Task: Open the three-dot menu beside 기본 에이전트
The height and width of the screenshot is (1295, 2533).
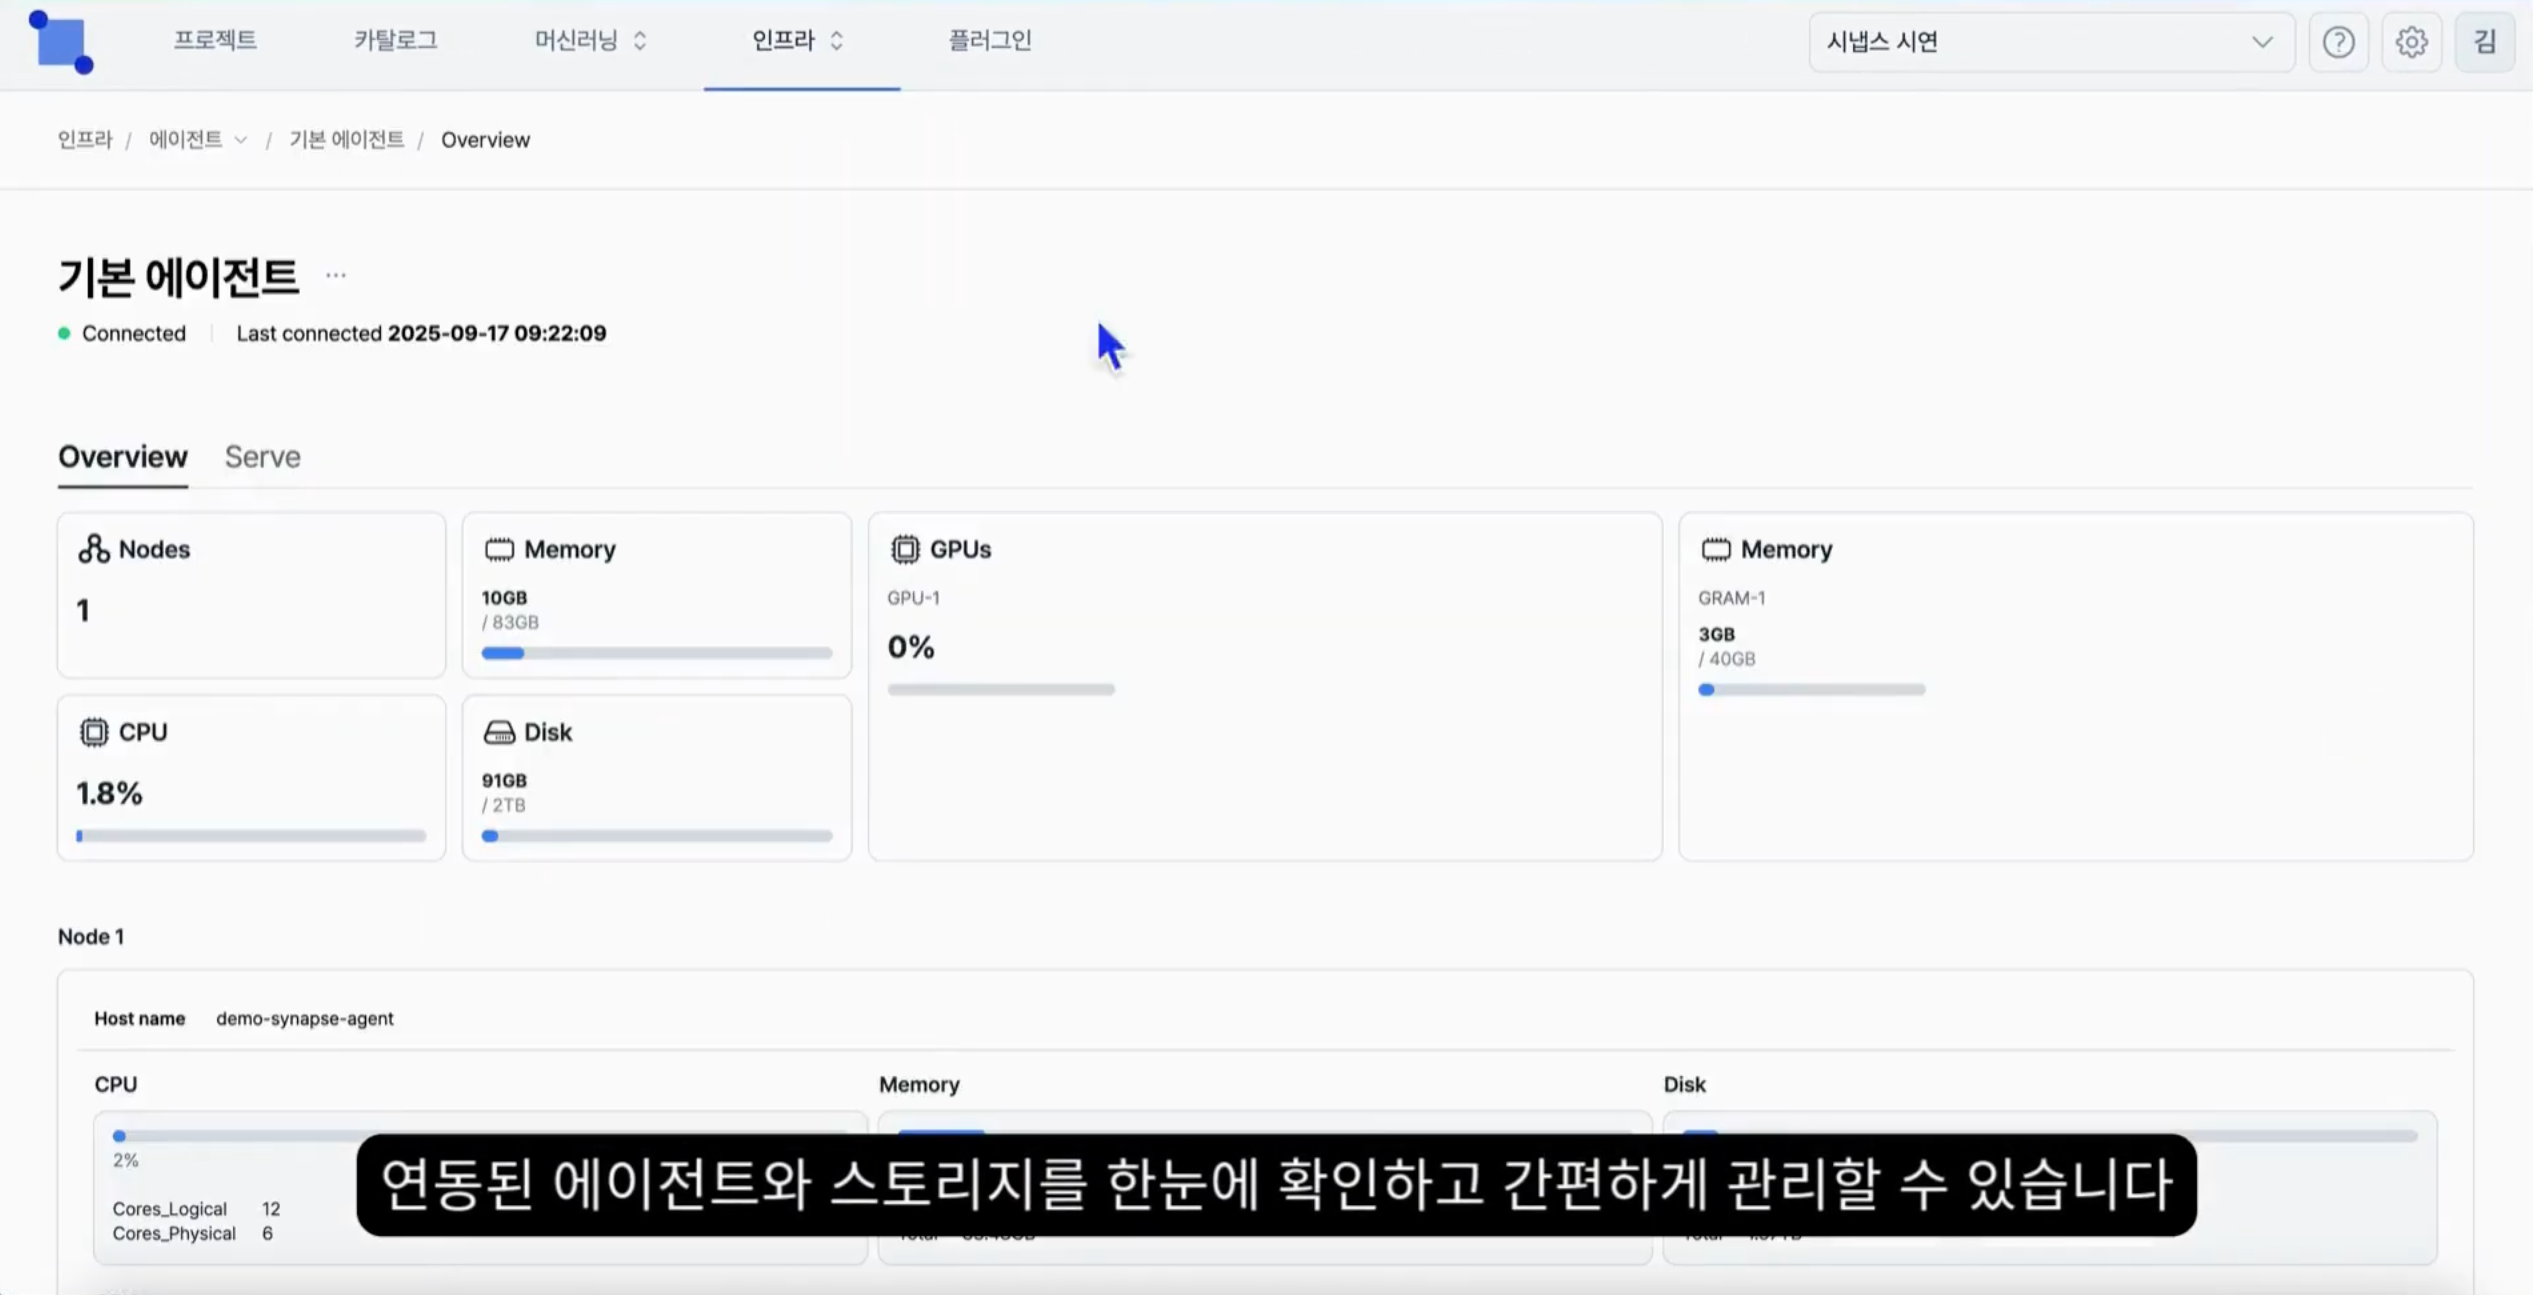Action: [x=335, y=275]
